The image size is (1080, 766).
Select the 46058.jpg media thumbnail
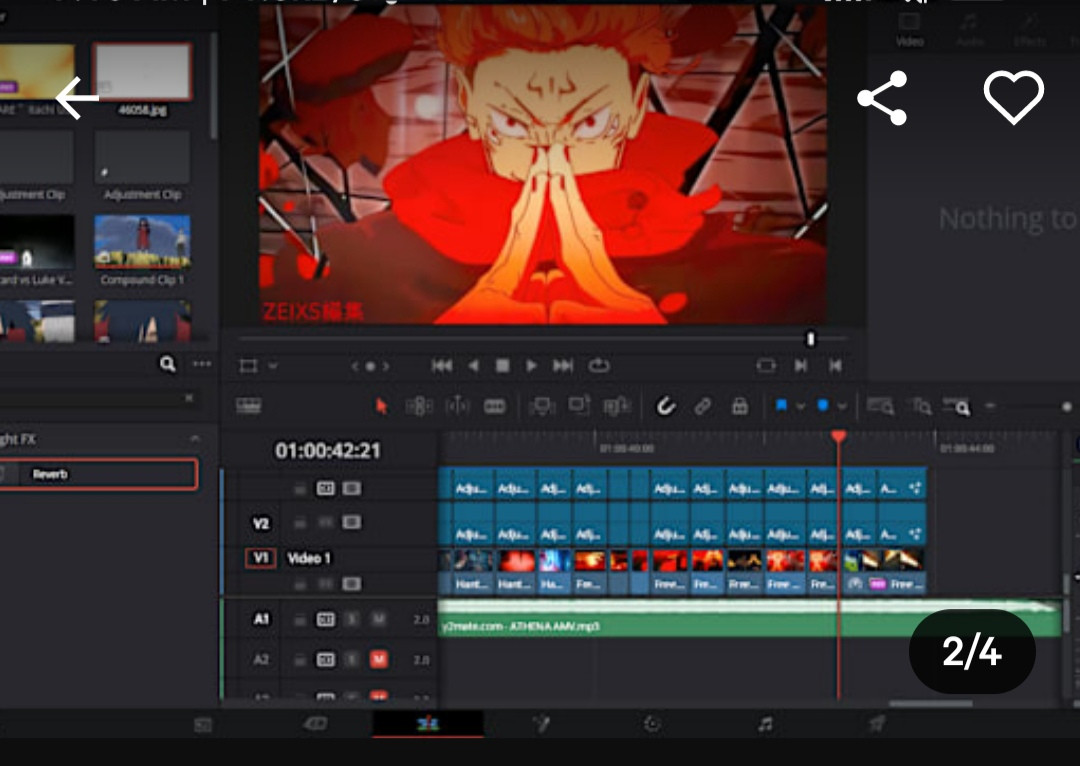(143, 73)
